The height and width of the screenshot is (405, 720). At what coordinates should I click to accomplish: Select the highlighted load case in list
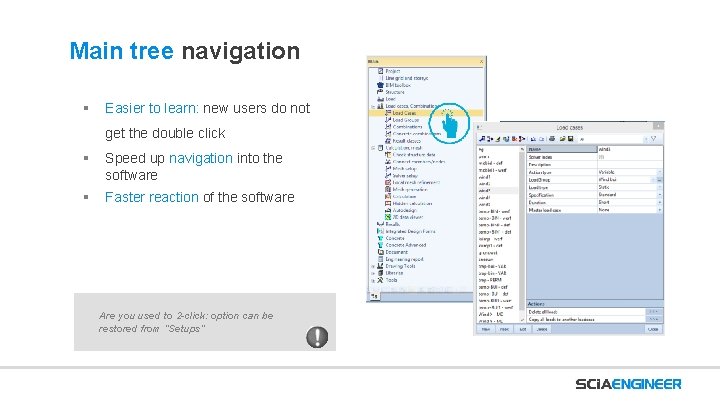point(498,191)
